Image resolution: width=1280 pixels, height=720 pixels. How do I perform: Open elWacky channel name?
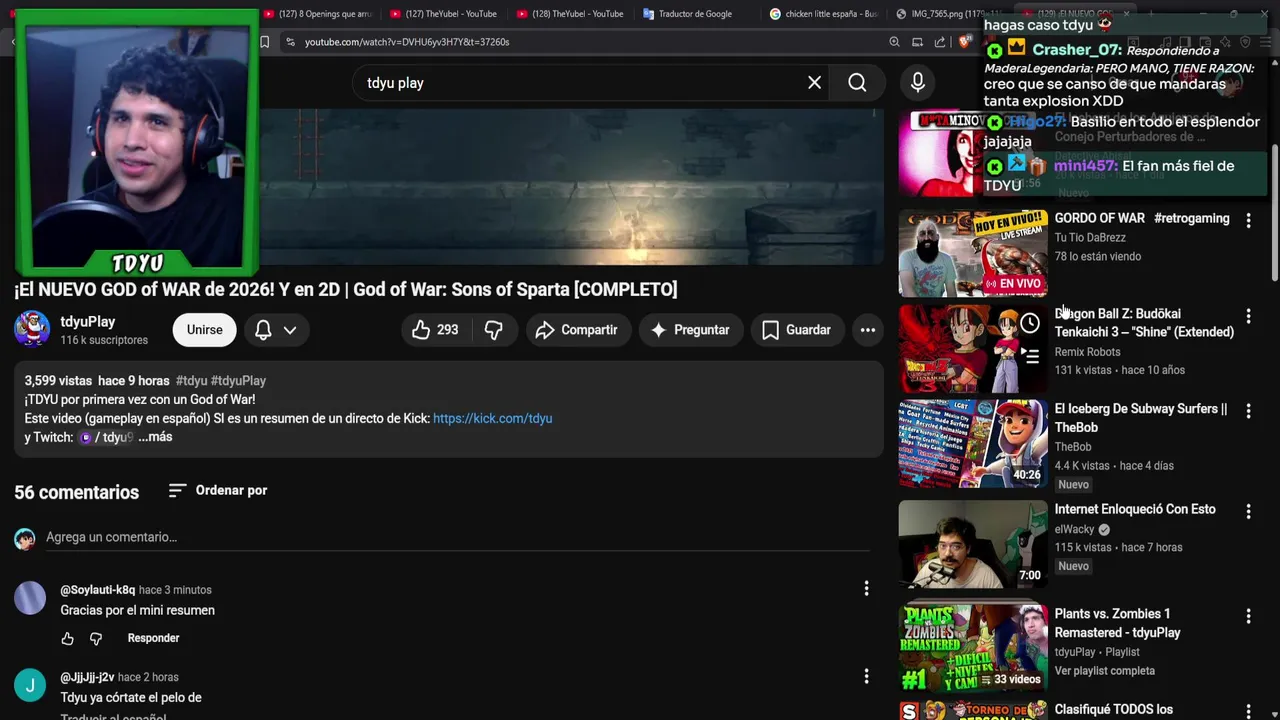tap(1074, 529)
